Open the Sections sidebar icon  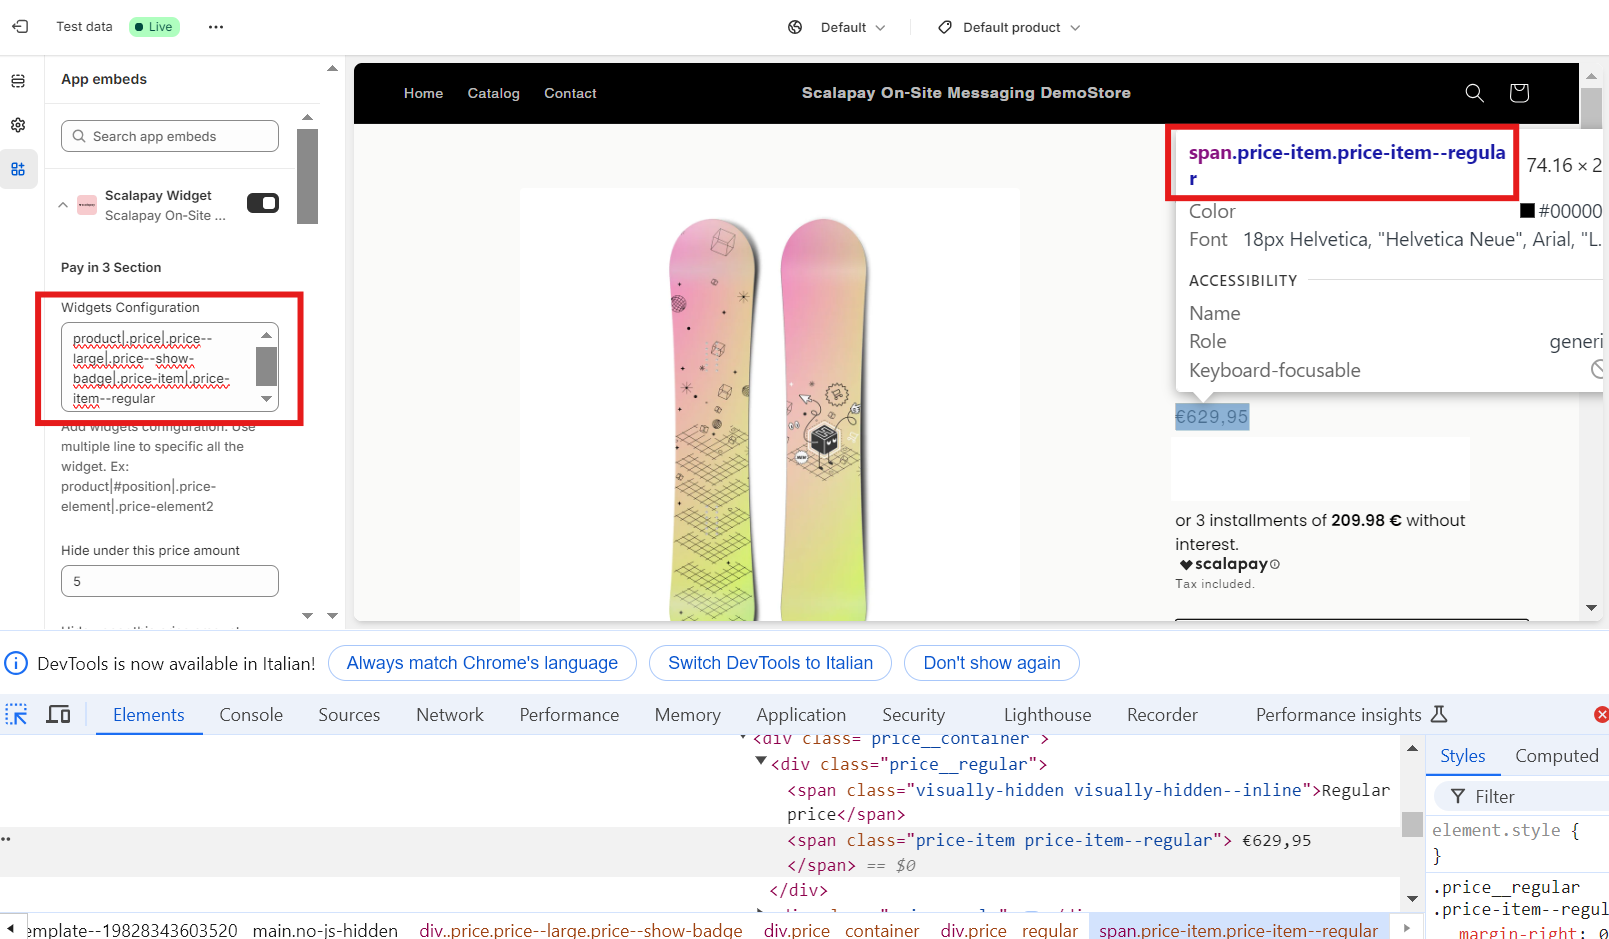pyautogui.click(x=18, y=81)
